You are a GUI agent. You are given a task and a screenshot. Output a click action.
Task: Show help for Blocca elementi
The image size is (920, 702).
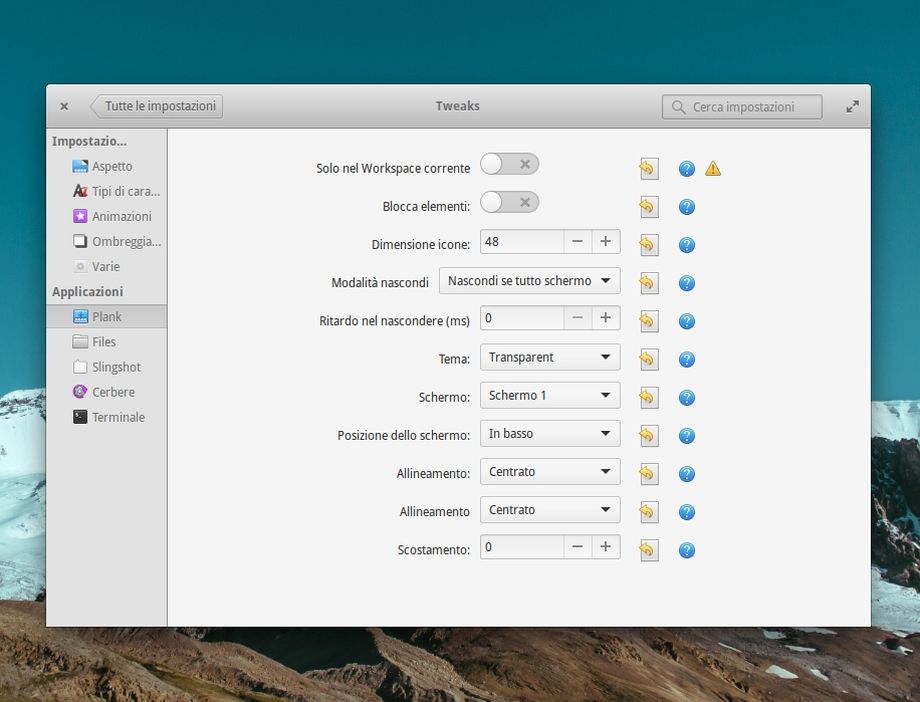(687, 207)
